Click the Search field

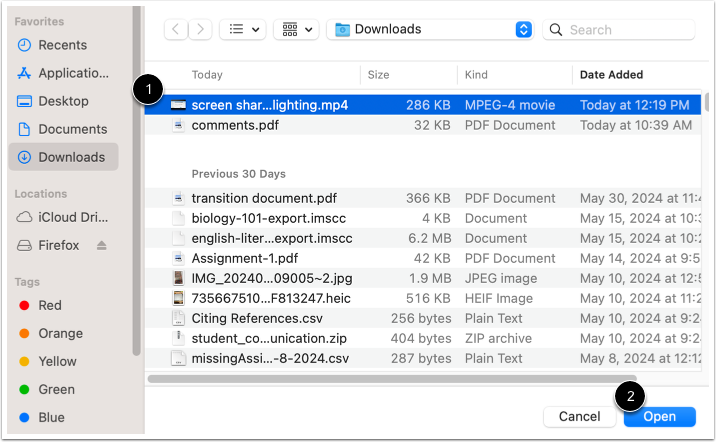pos(619,30)
